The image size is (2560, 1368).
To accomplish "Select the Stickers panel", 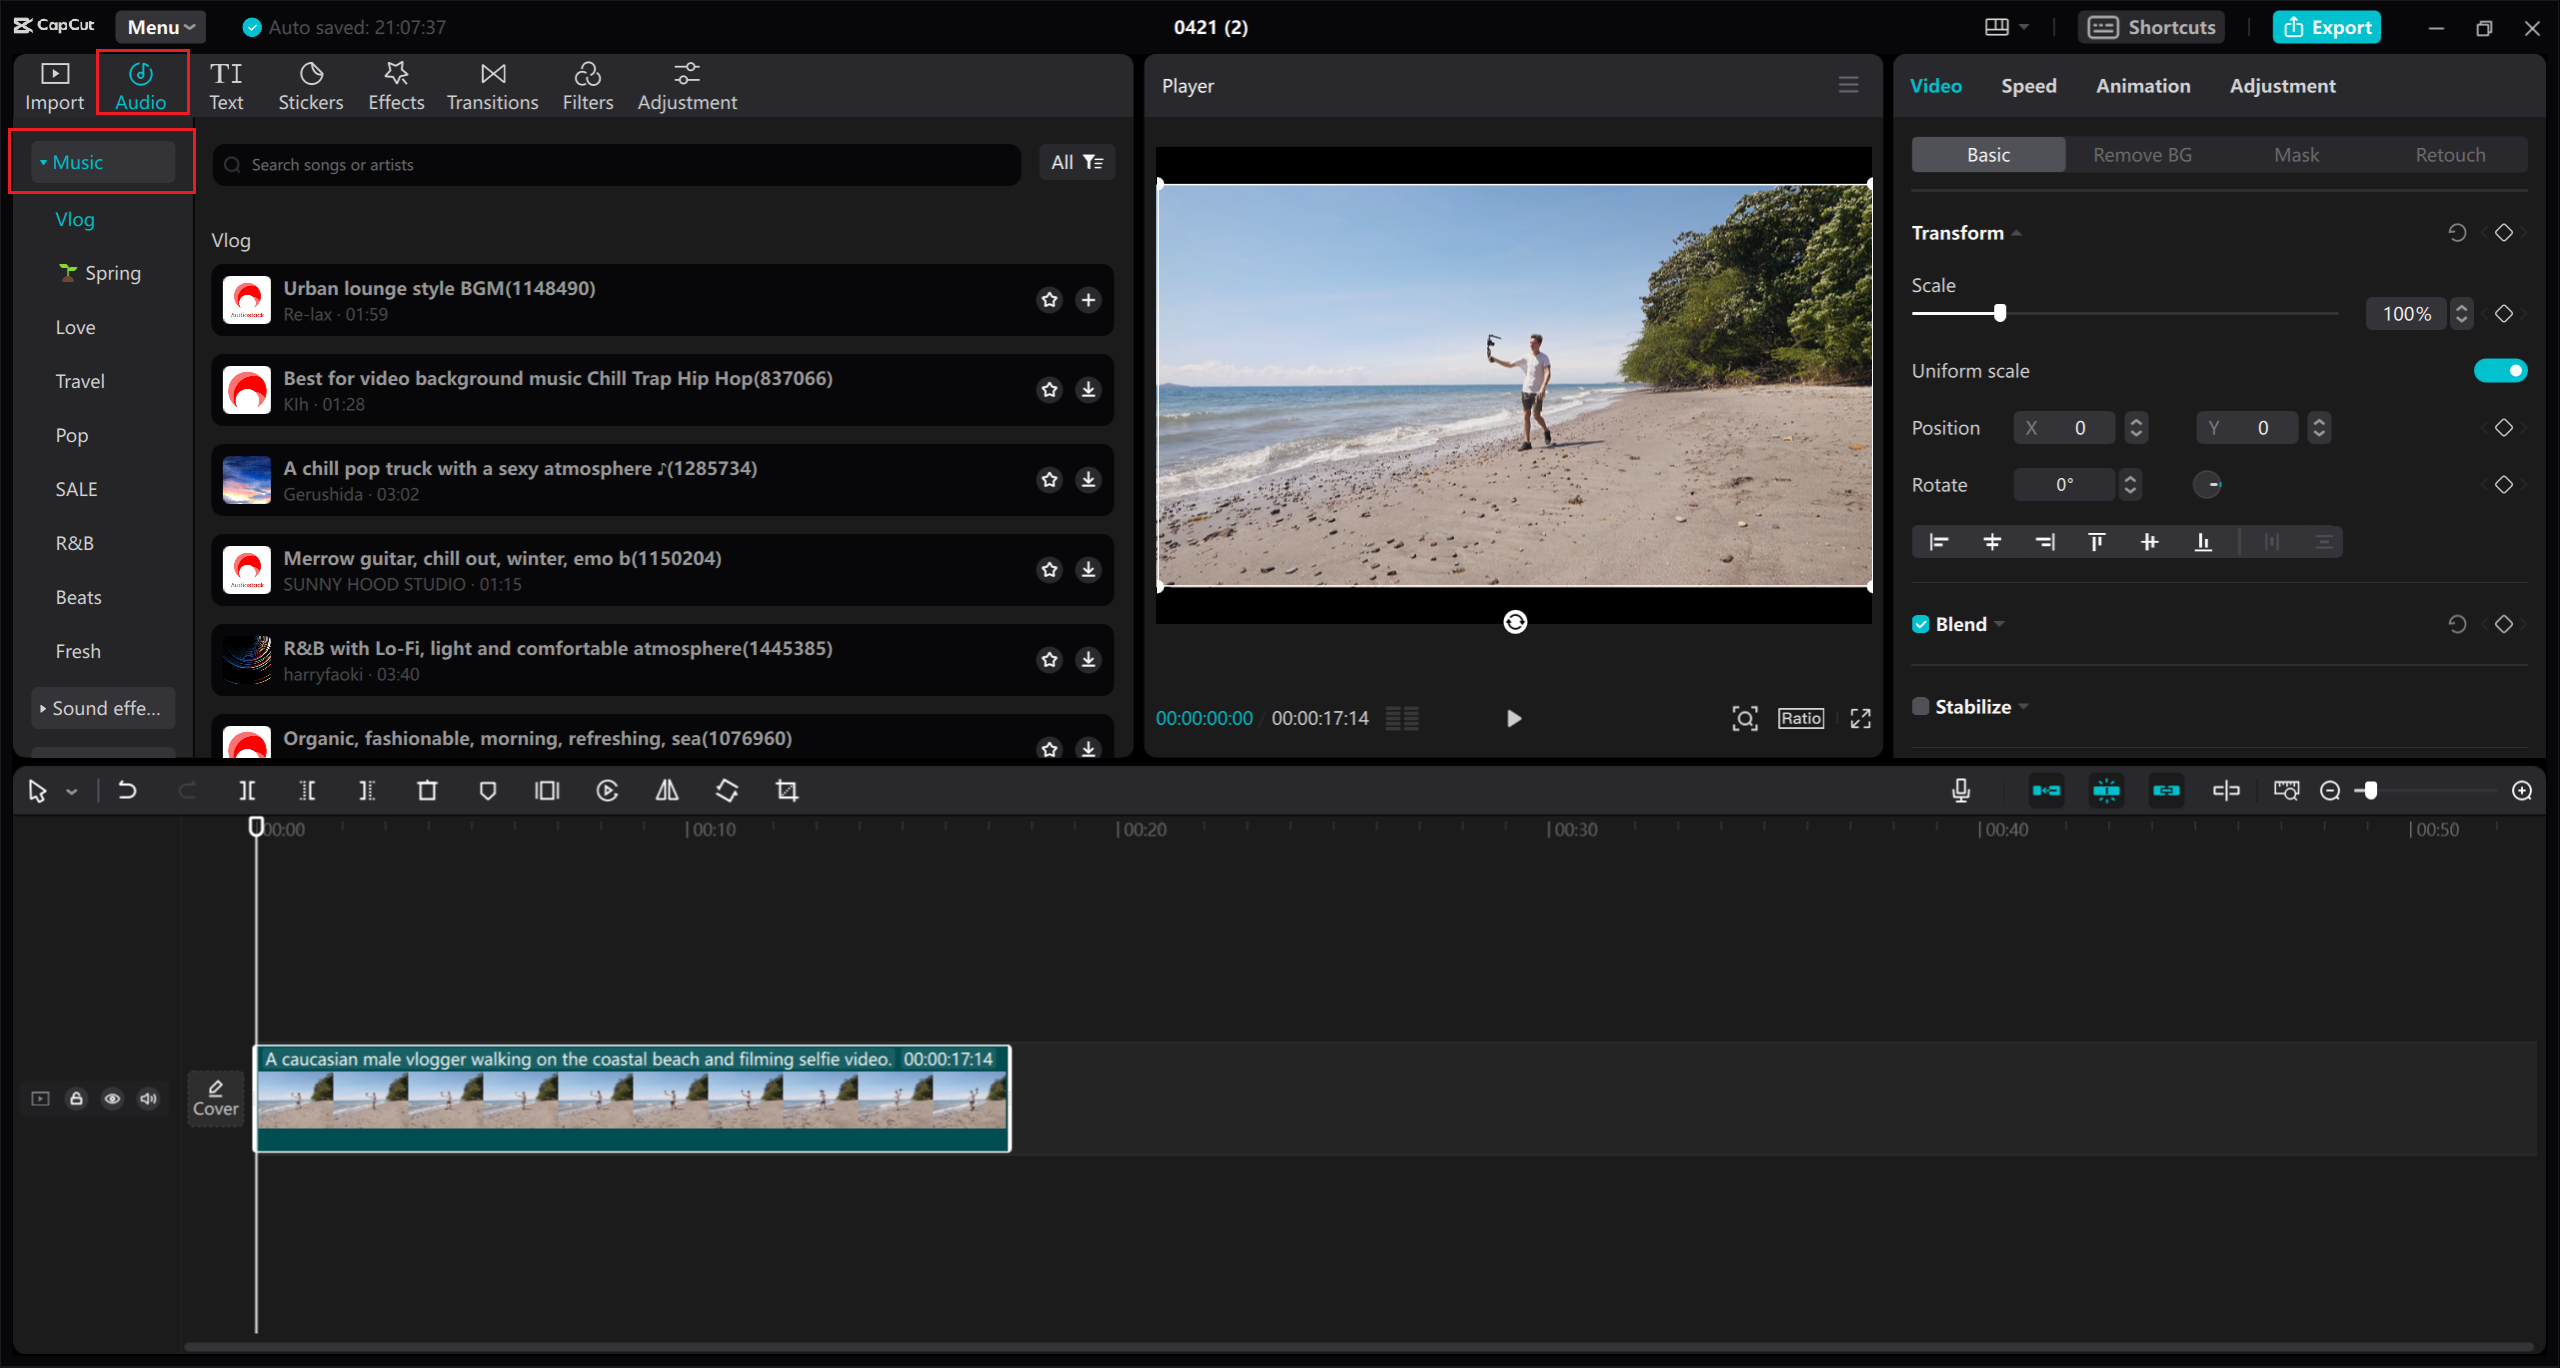I will click(x=311, y=84).
